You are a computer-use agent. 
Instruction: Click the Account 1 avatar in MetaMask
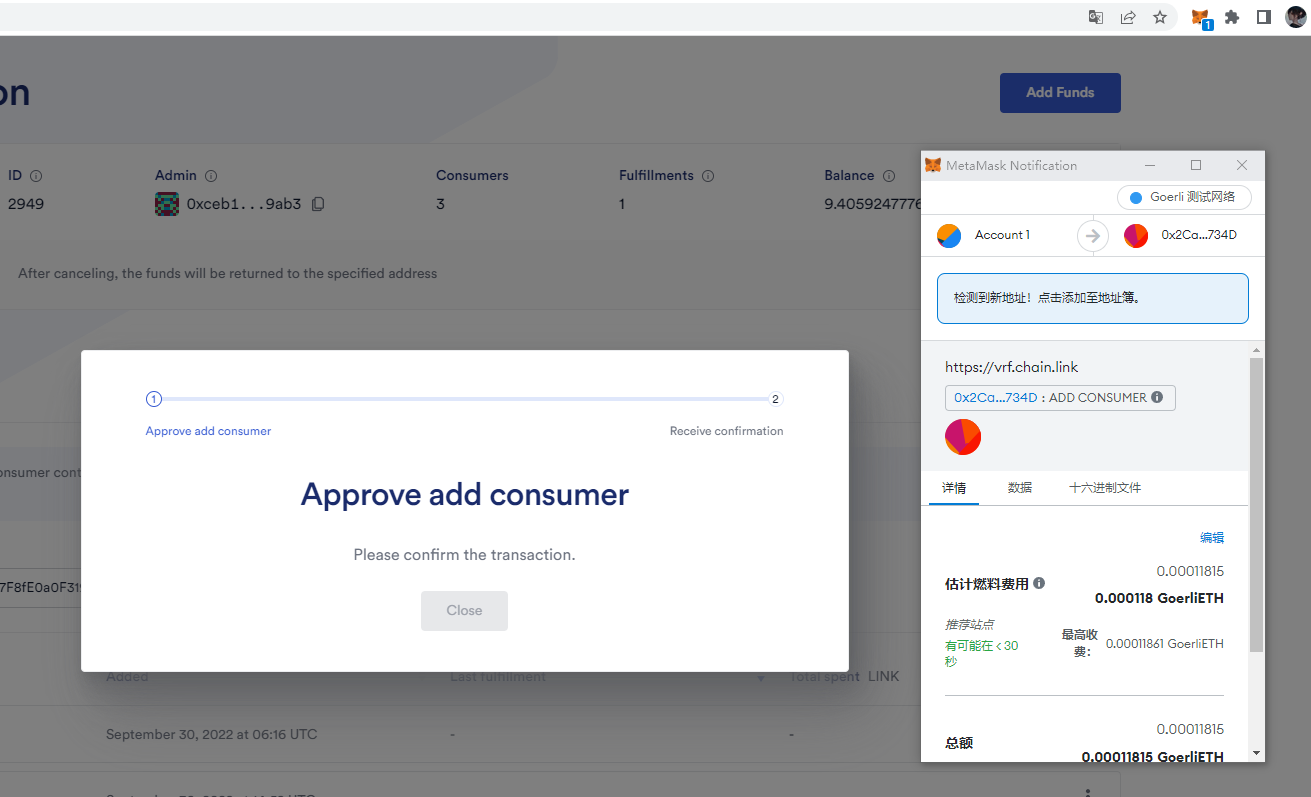coord(949,236)
